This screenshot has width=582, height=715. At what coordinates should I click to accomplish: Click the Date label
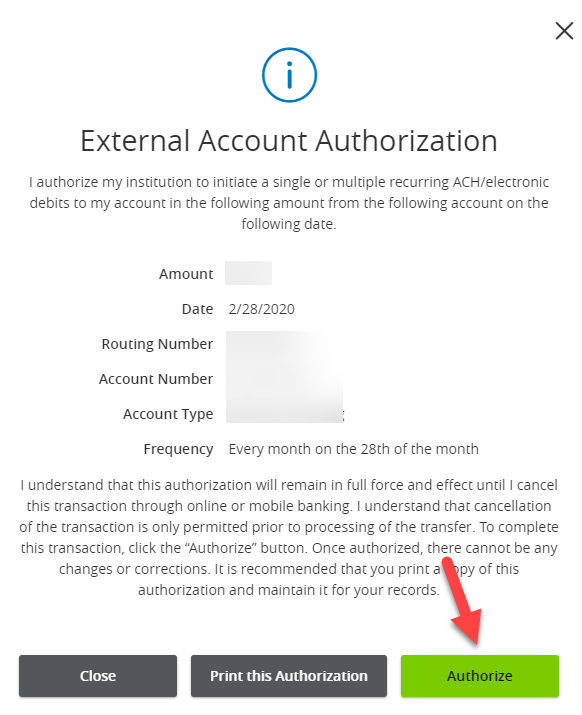pyautogui.click(x=197, y=309)
